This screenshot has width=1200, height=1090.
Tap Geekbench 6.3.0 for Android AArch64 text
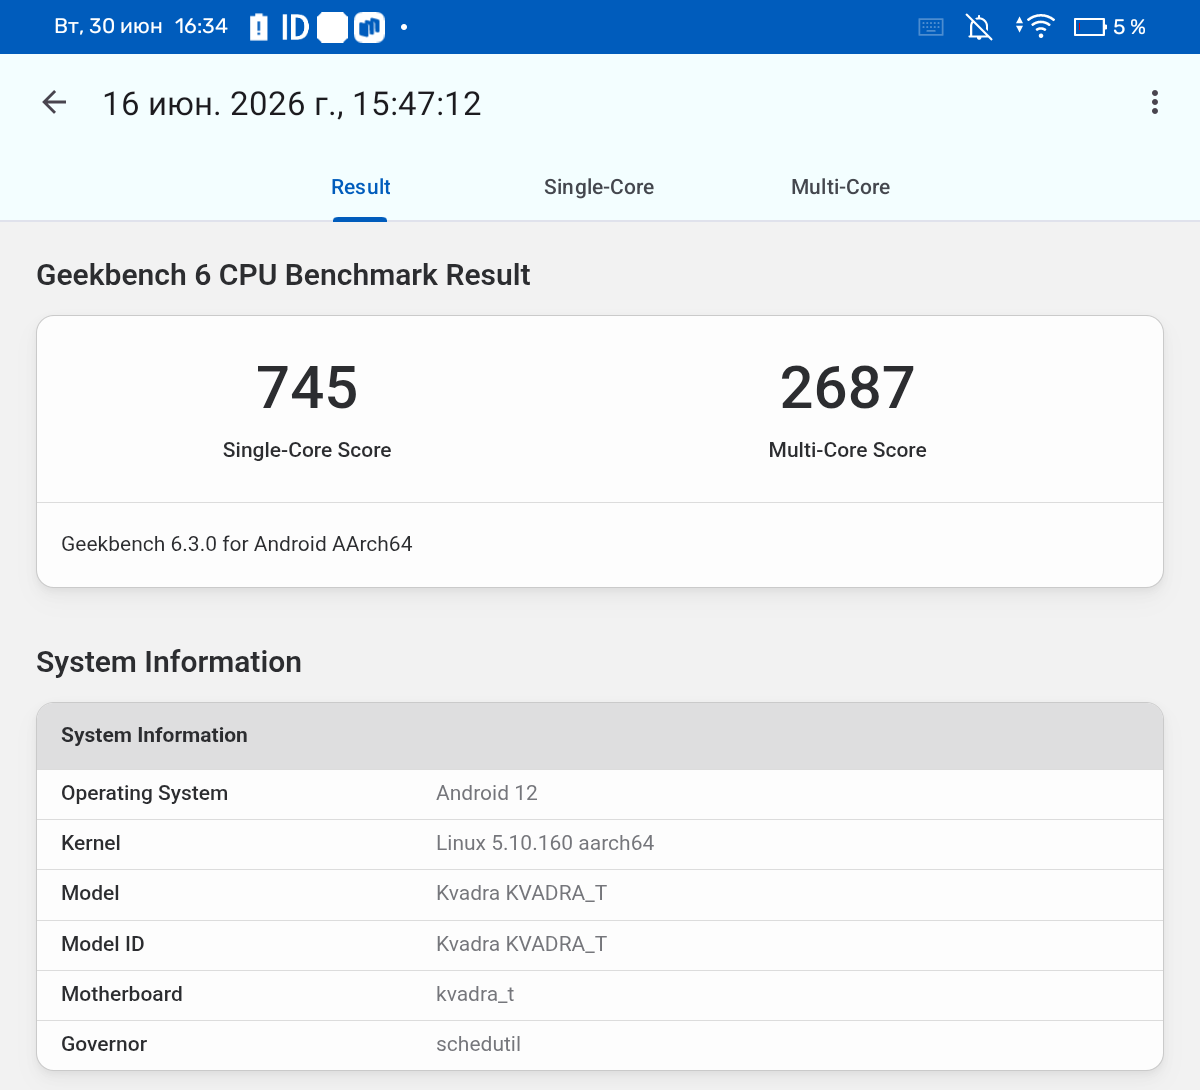[237, 544]
